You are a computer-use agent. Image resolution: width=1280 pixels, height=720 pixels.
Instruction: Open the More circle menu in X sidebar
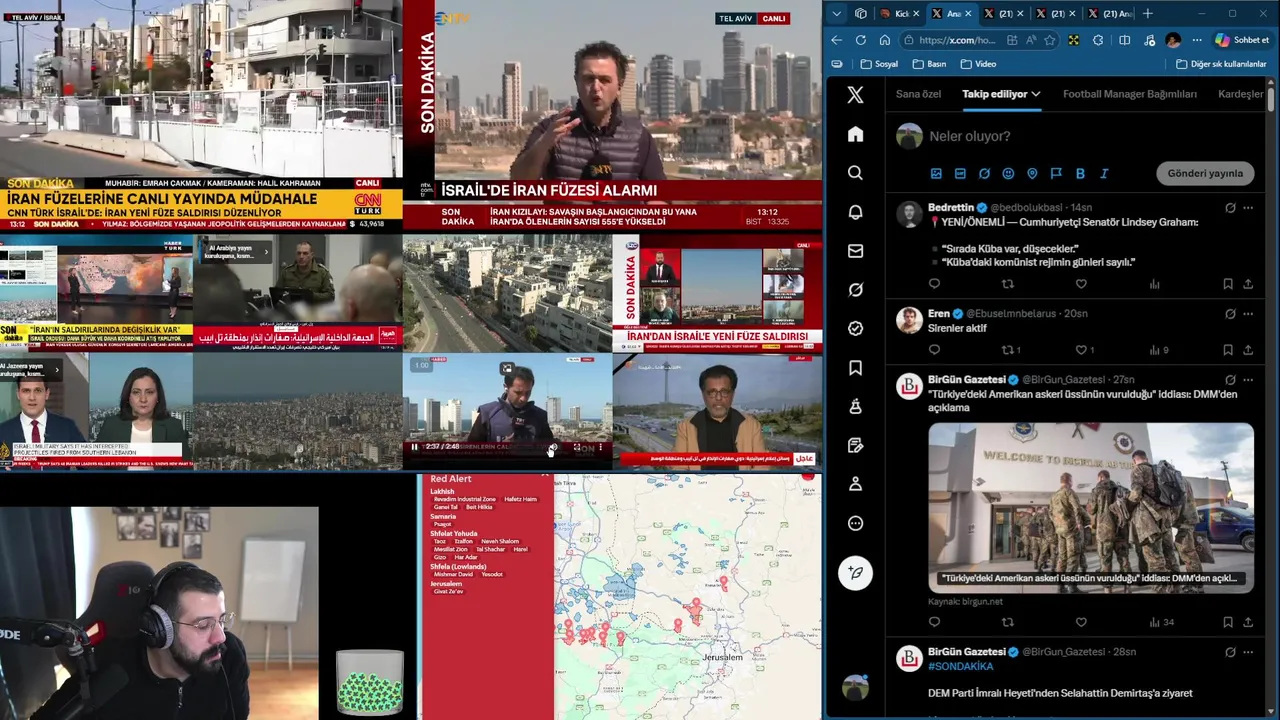(x=855, y=523)
